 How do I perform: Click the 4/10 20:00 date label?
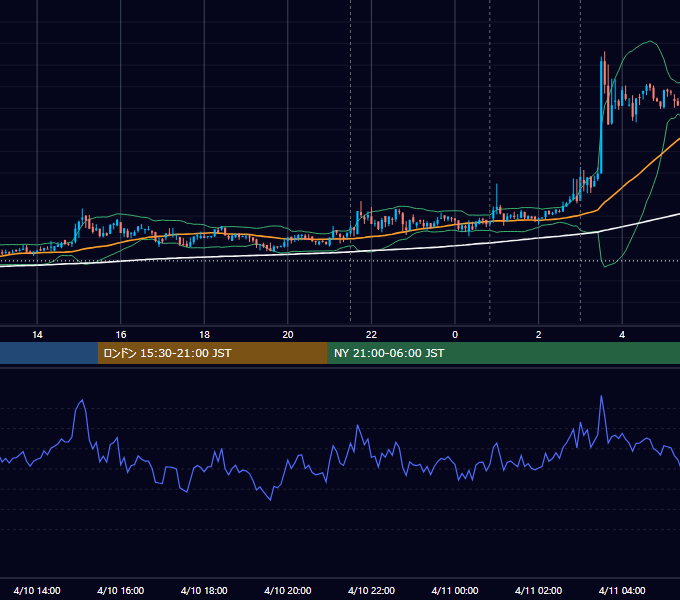(x=288, y=590)
